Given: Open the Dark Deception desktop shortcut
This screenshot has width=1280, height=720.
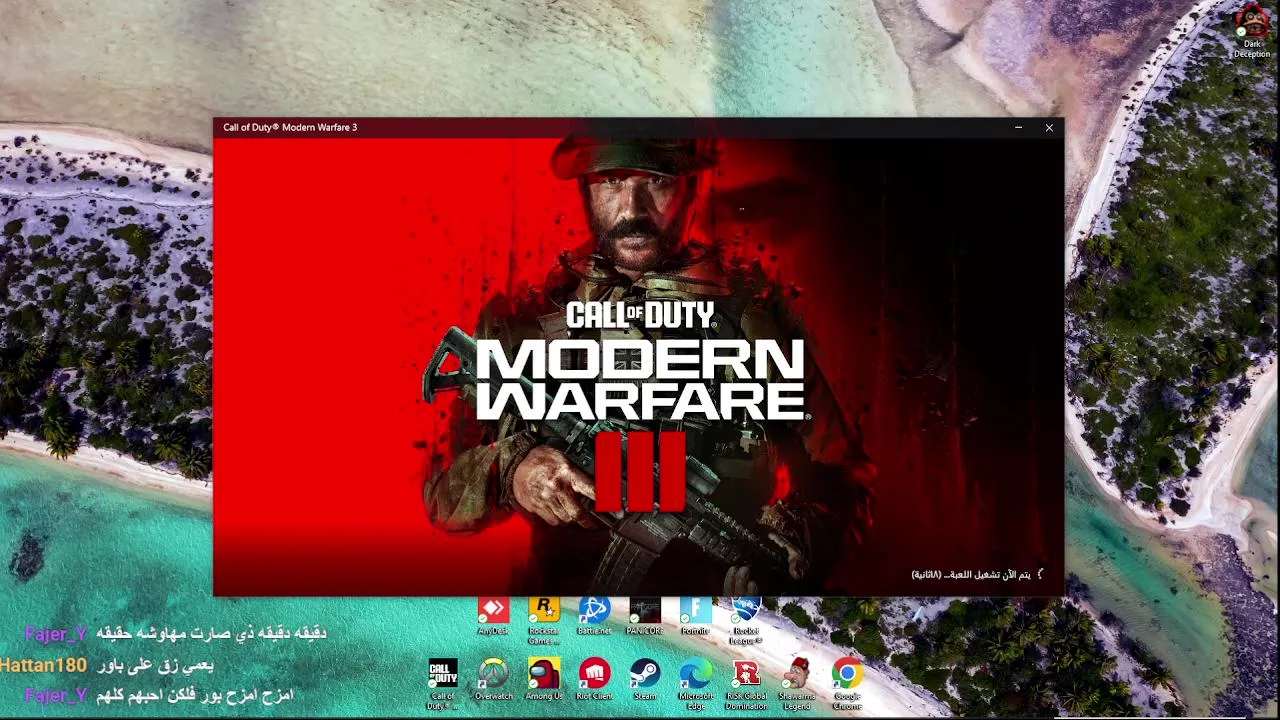Looking at the screenshot, I should 1251,32.
